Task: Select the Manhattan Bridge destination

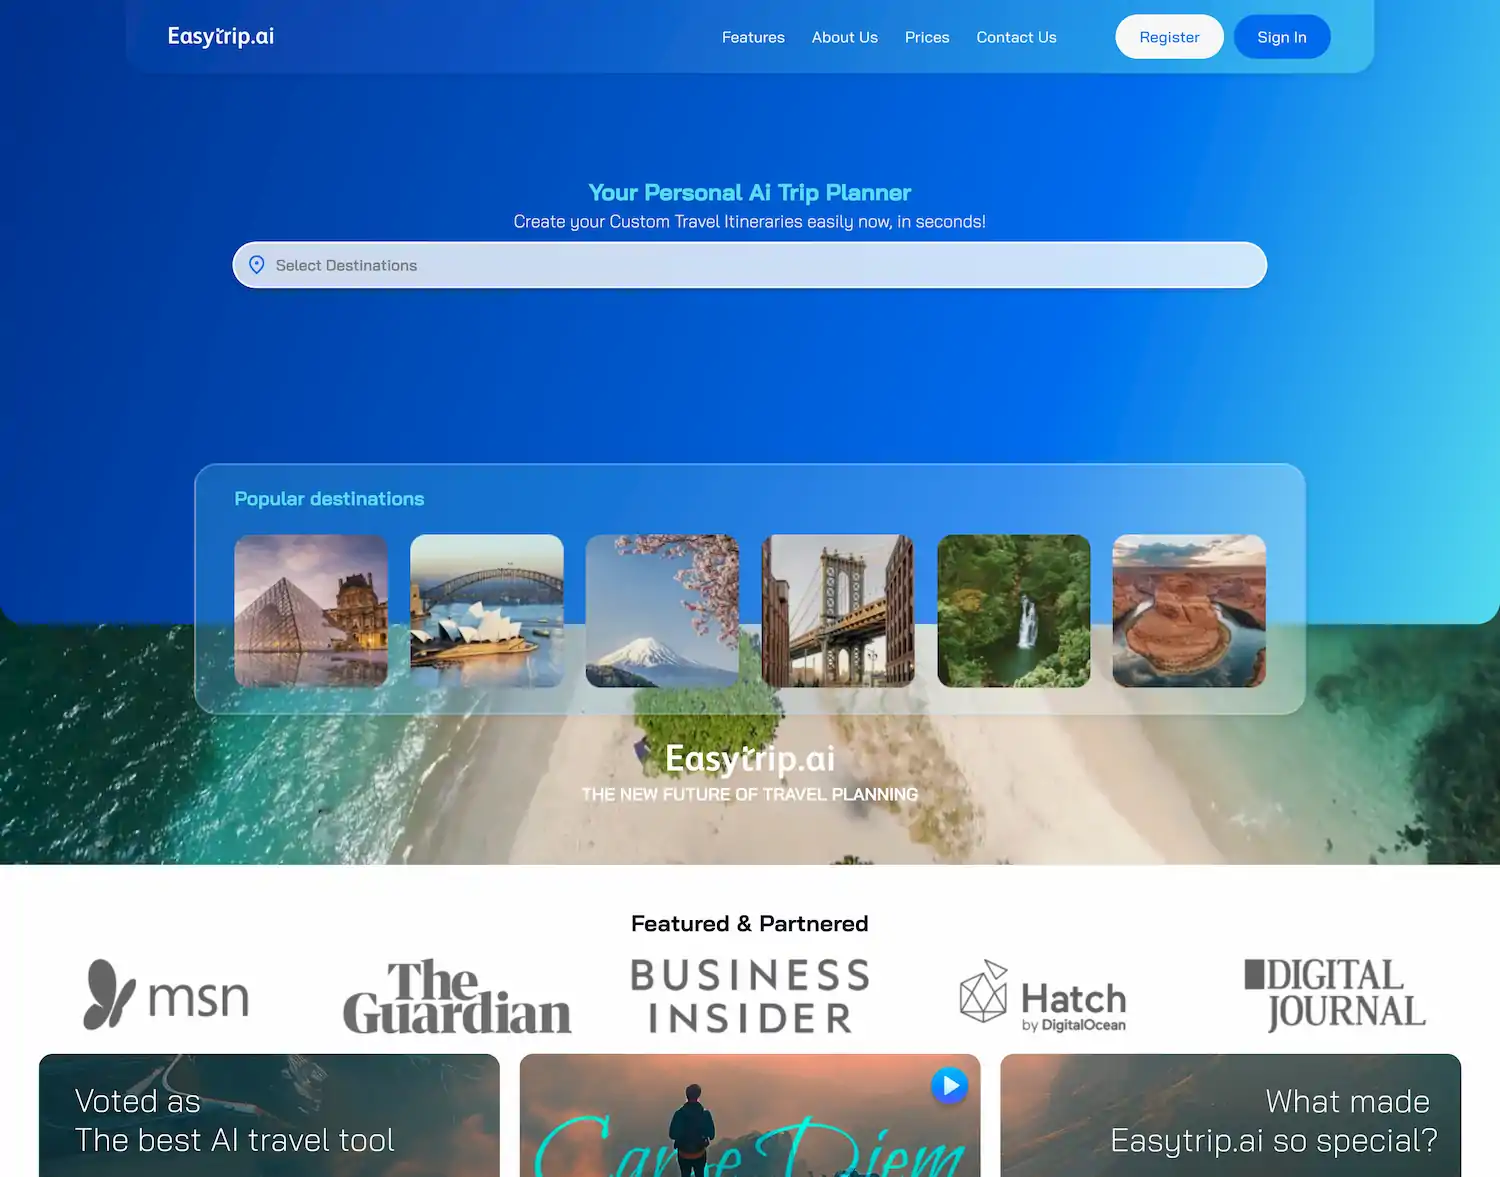Action: point(838,610)
